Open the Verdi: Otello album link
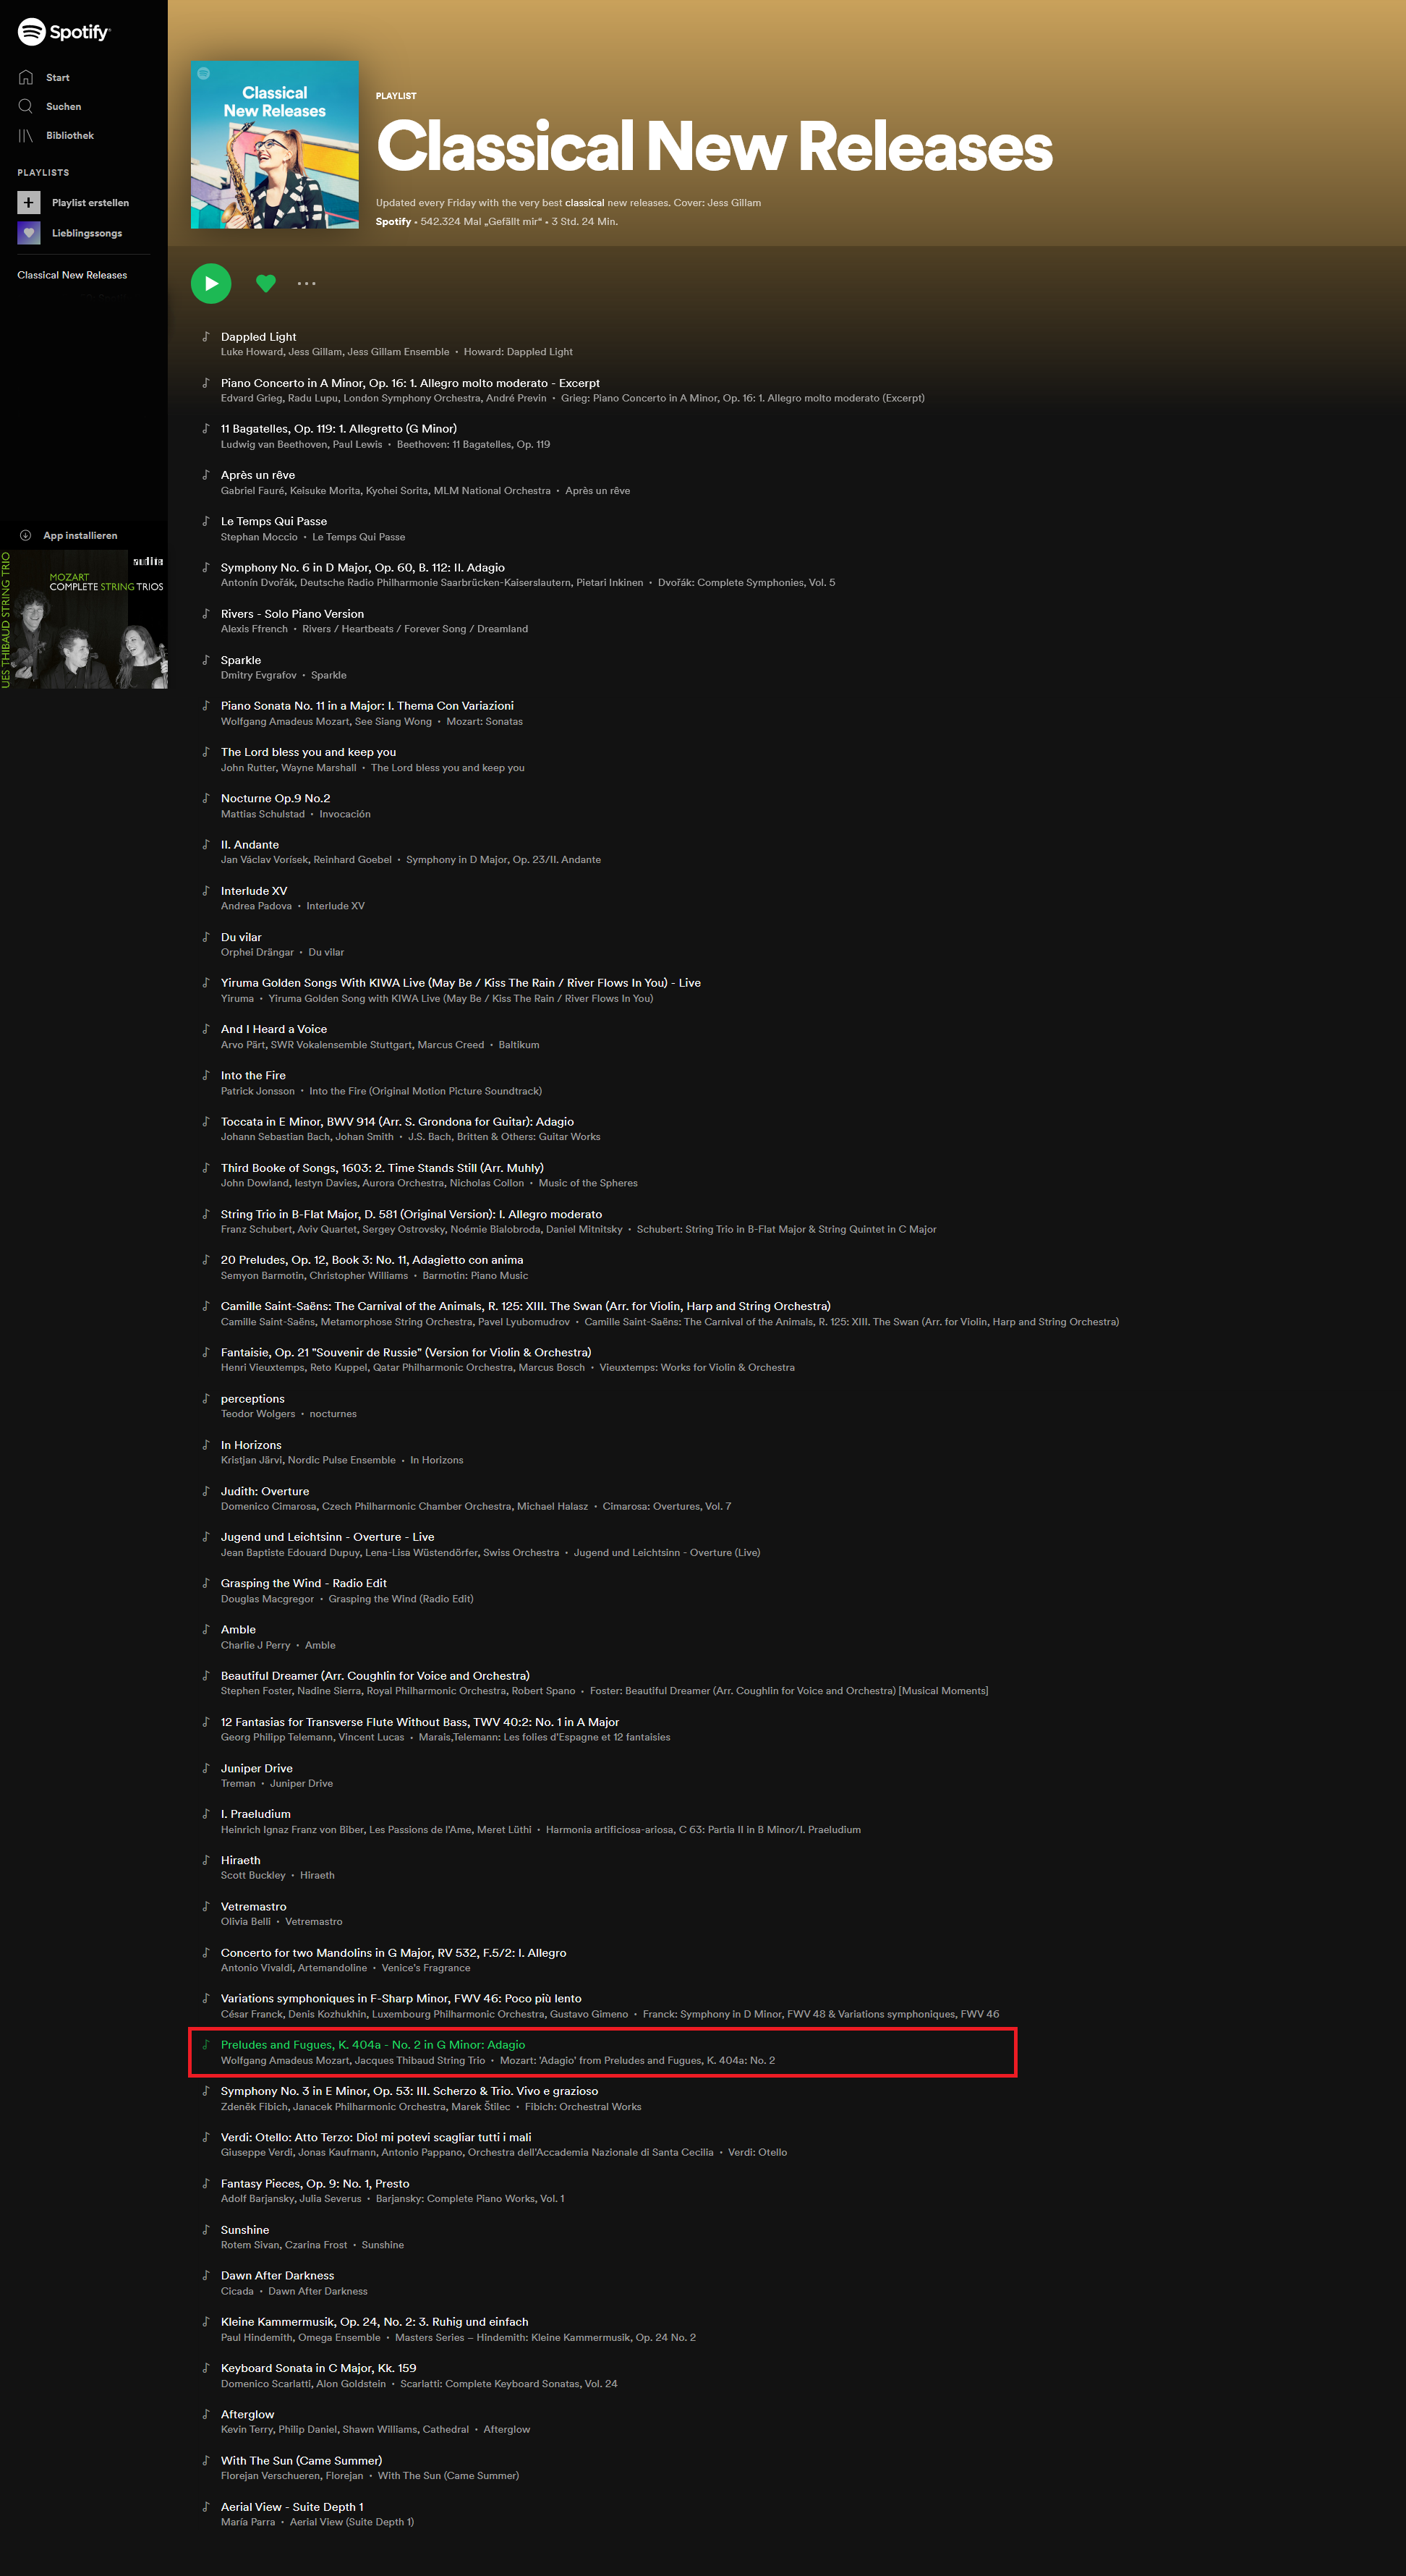 pos(757,2152)
